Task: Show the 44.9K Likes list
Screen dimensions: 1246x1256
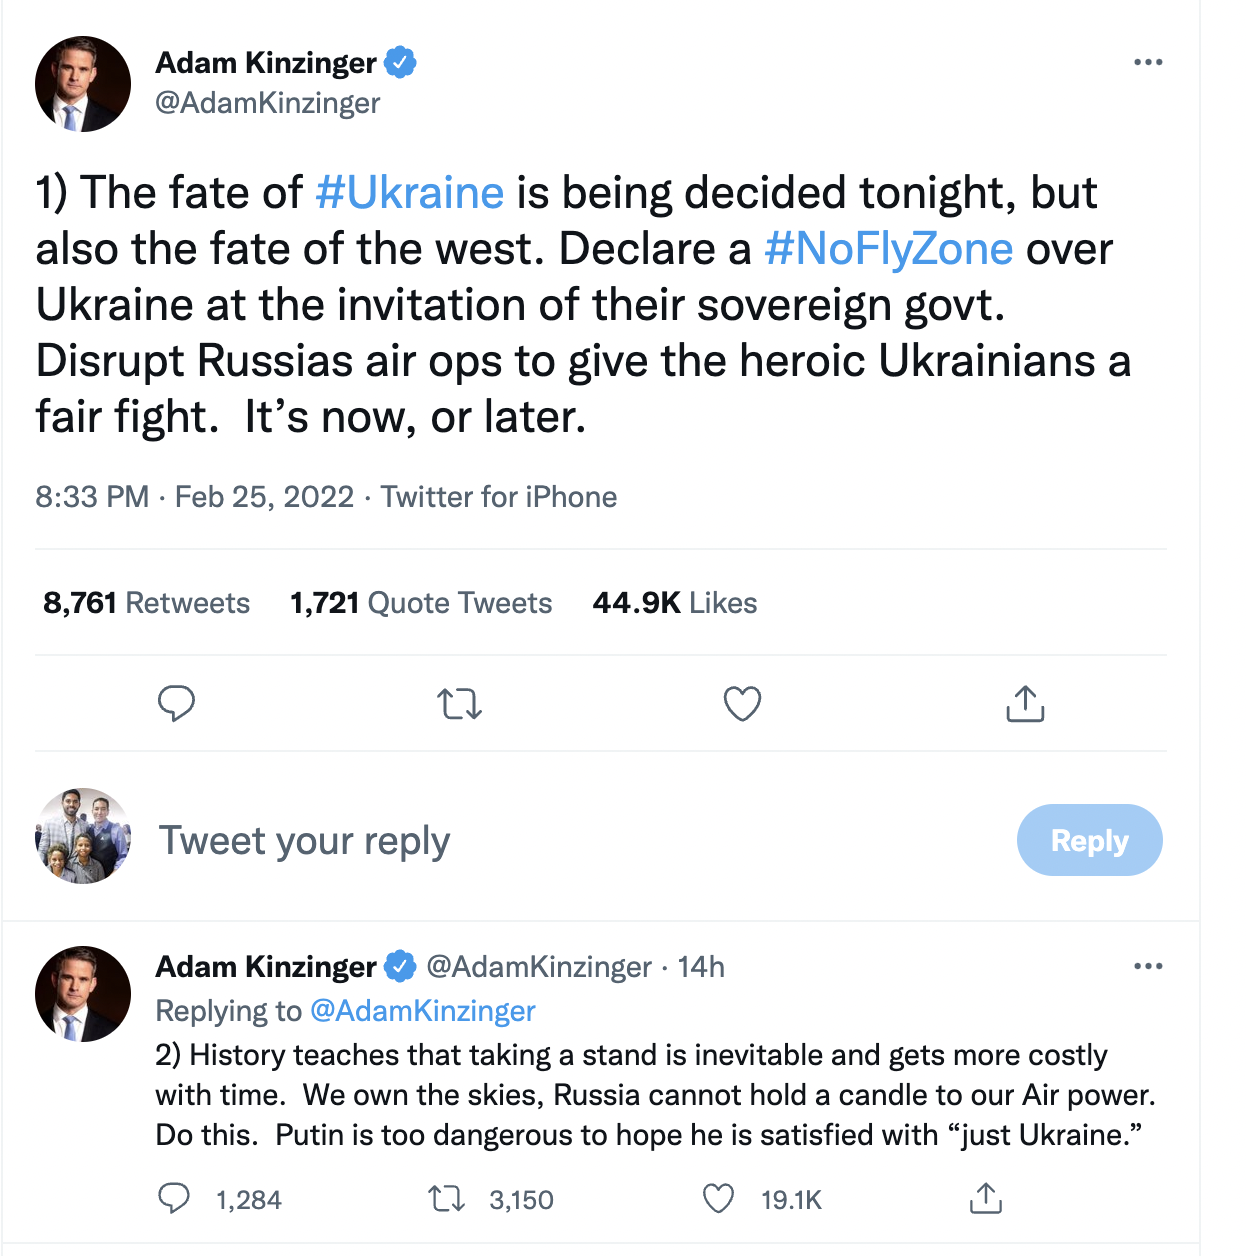Action: (675, 603)
